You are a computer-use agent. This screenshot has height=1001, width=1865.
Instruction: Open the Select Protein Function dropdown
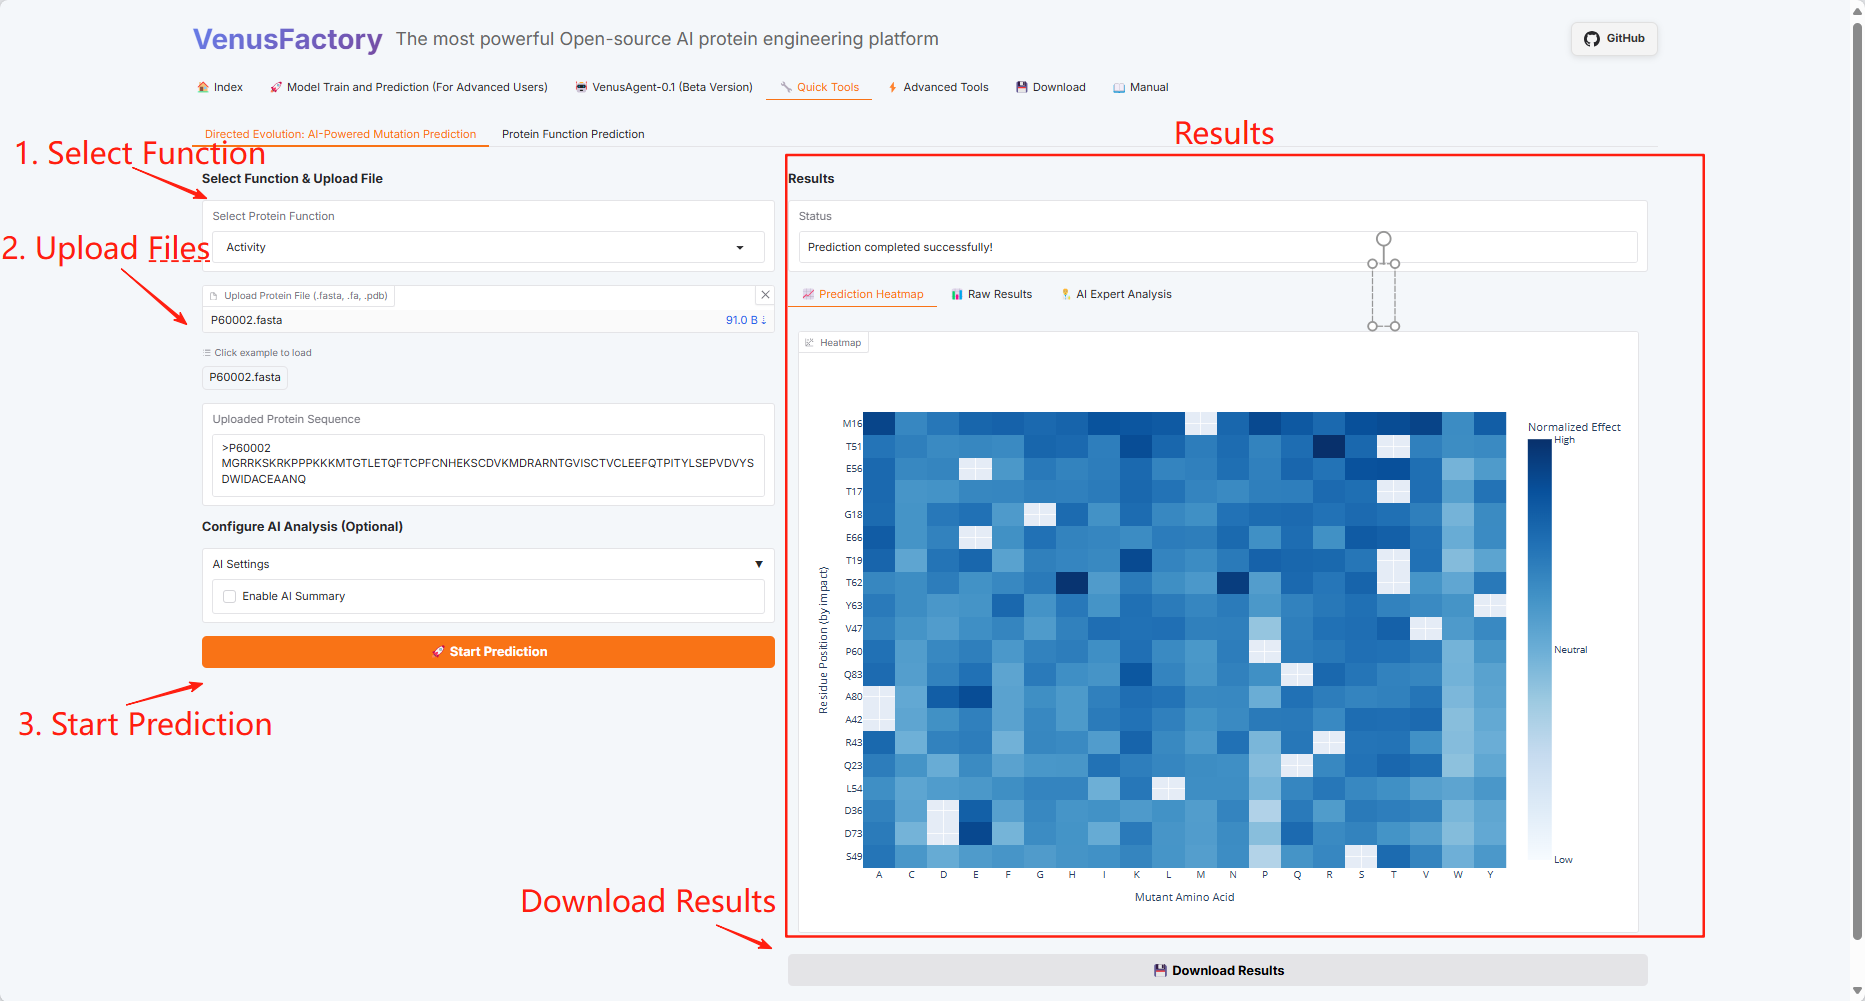[x=487, y=247]
